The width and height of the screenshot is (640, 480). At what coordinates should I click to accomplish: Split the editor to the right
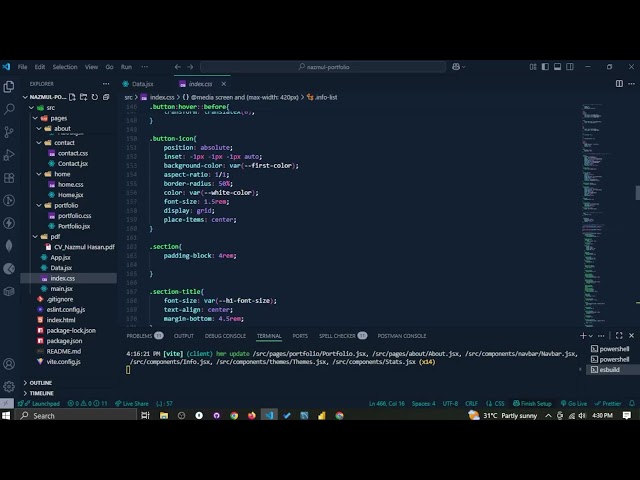(x=619, y=84)
